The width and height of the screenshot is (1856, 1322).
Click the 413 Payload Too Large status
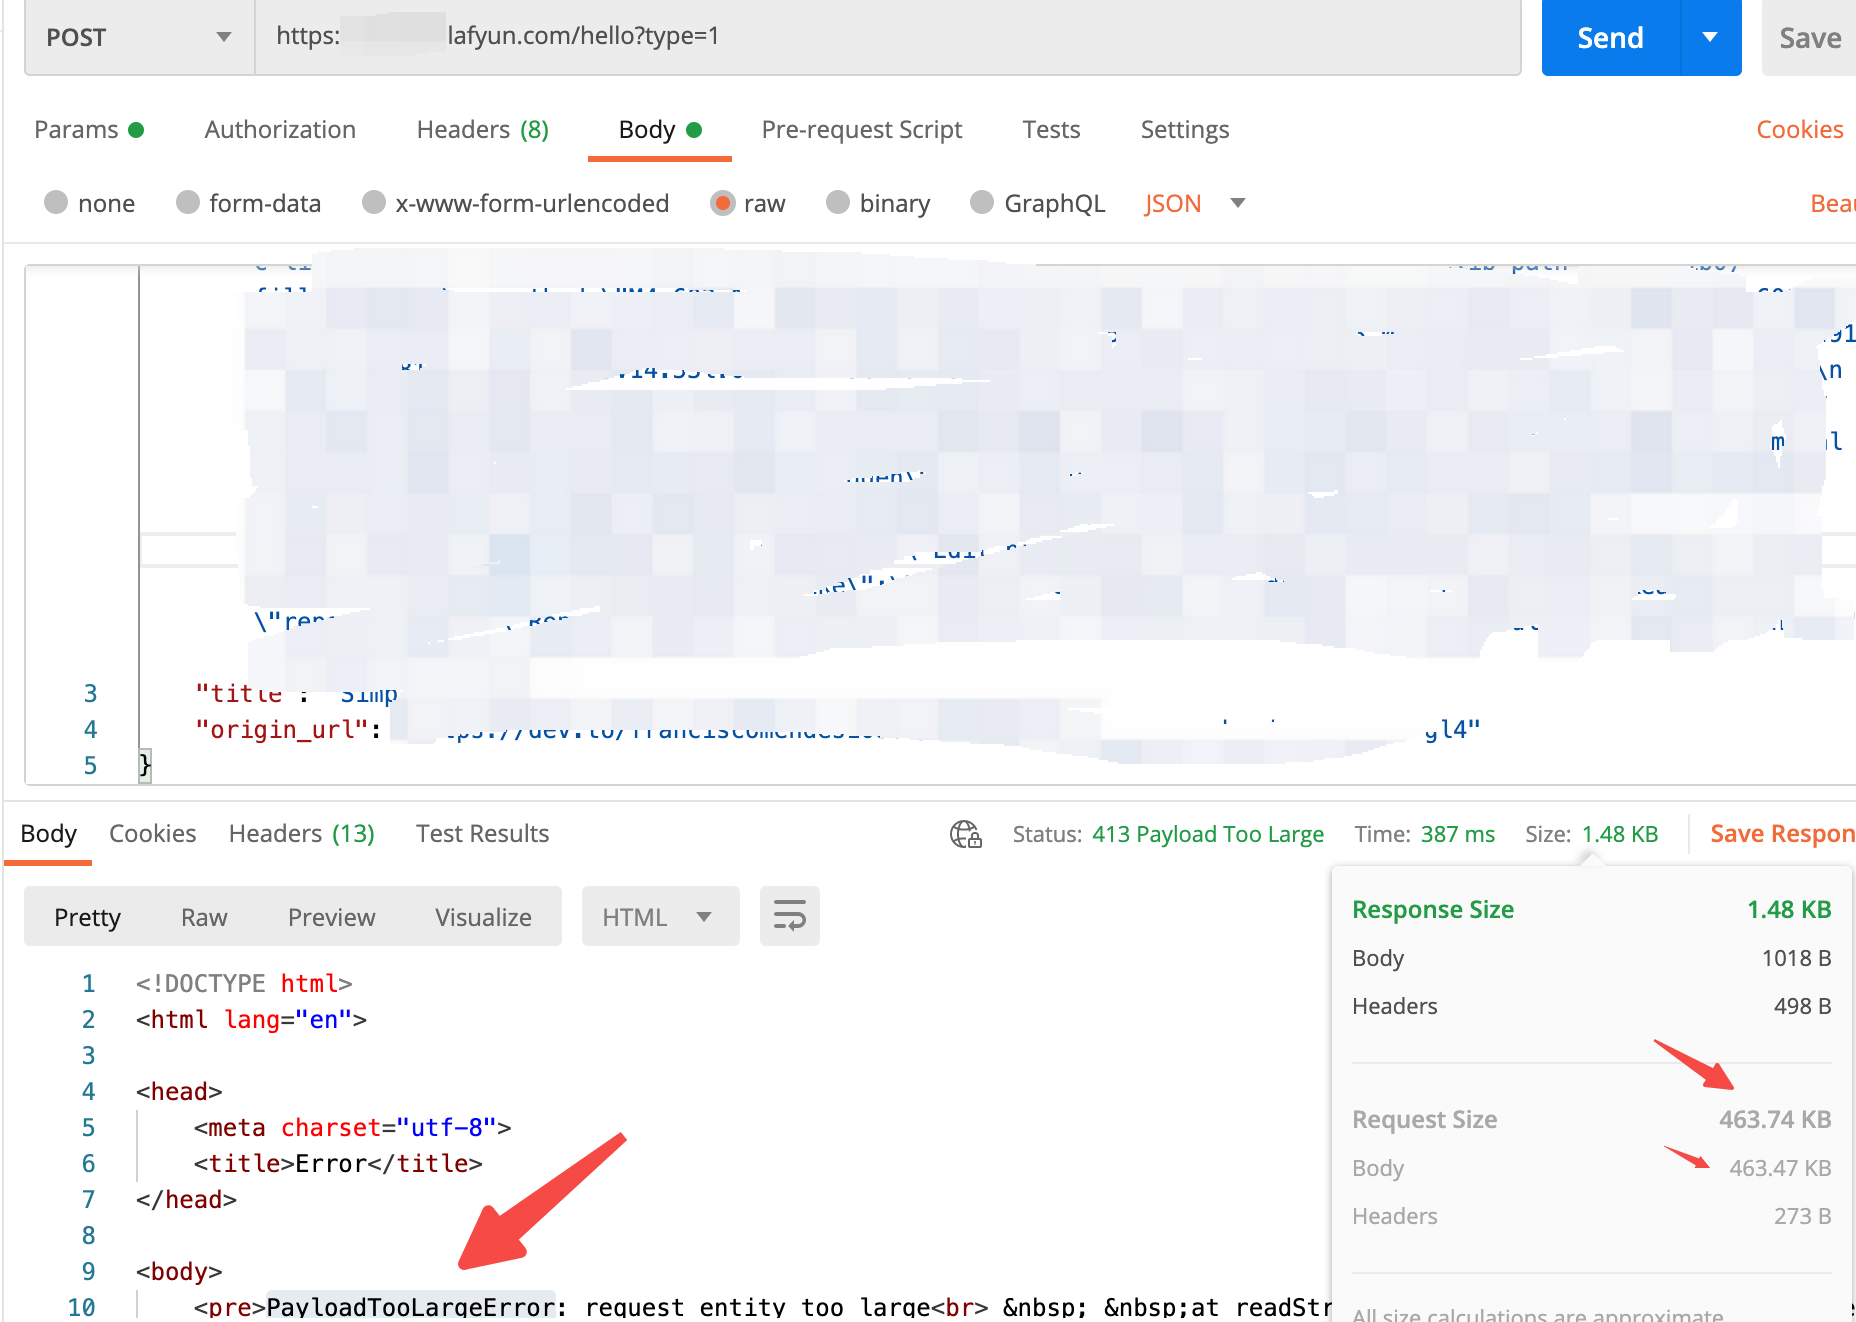1208,834
